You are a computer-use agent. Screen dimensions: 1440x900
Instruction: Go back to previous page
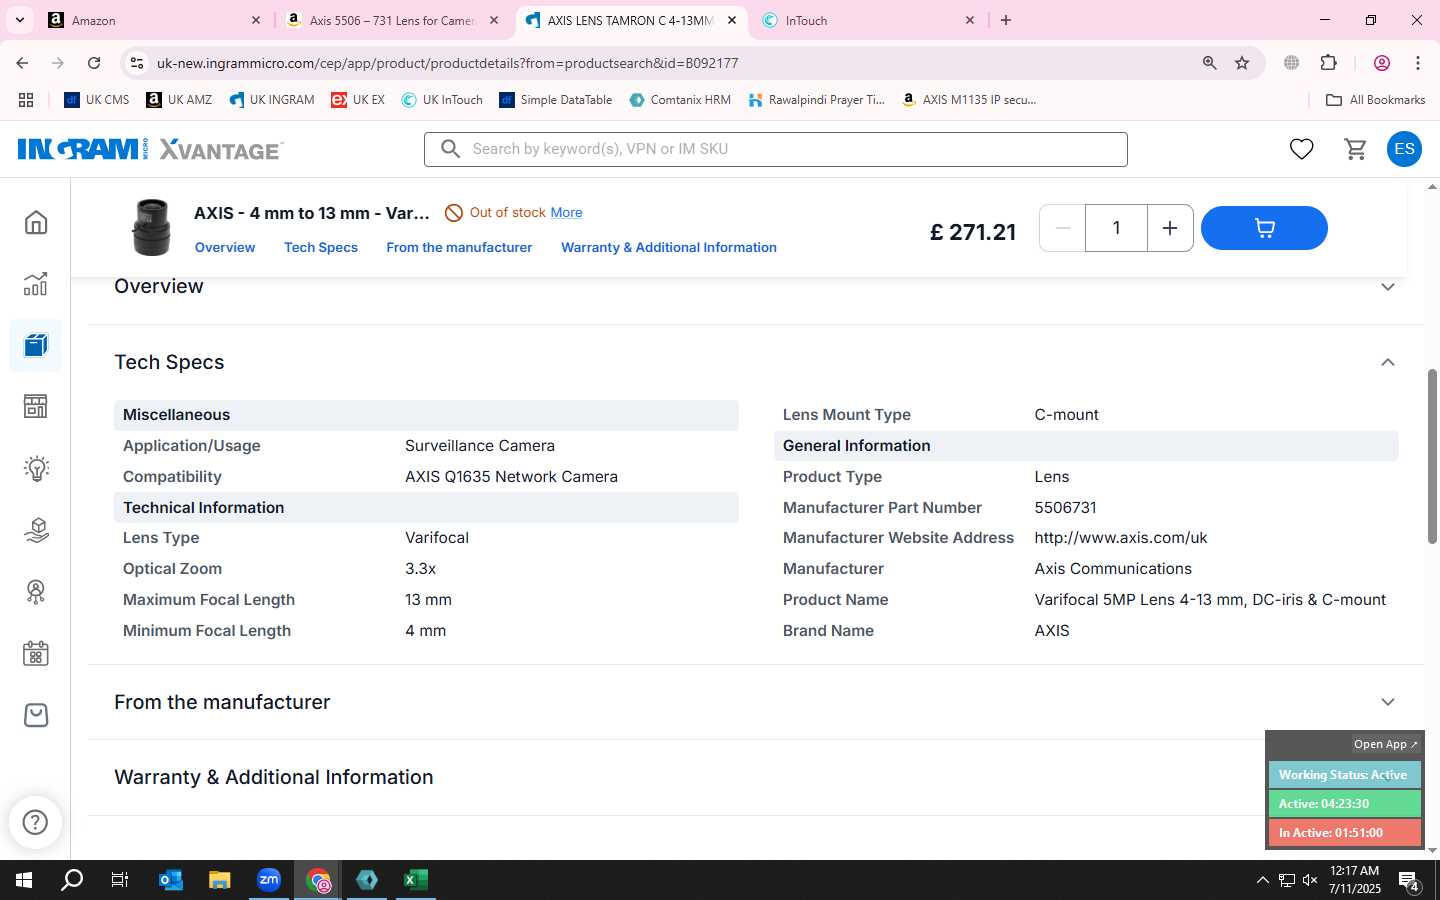[x=22, y=63]
